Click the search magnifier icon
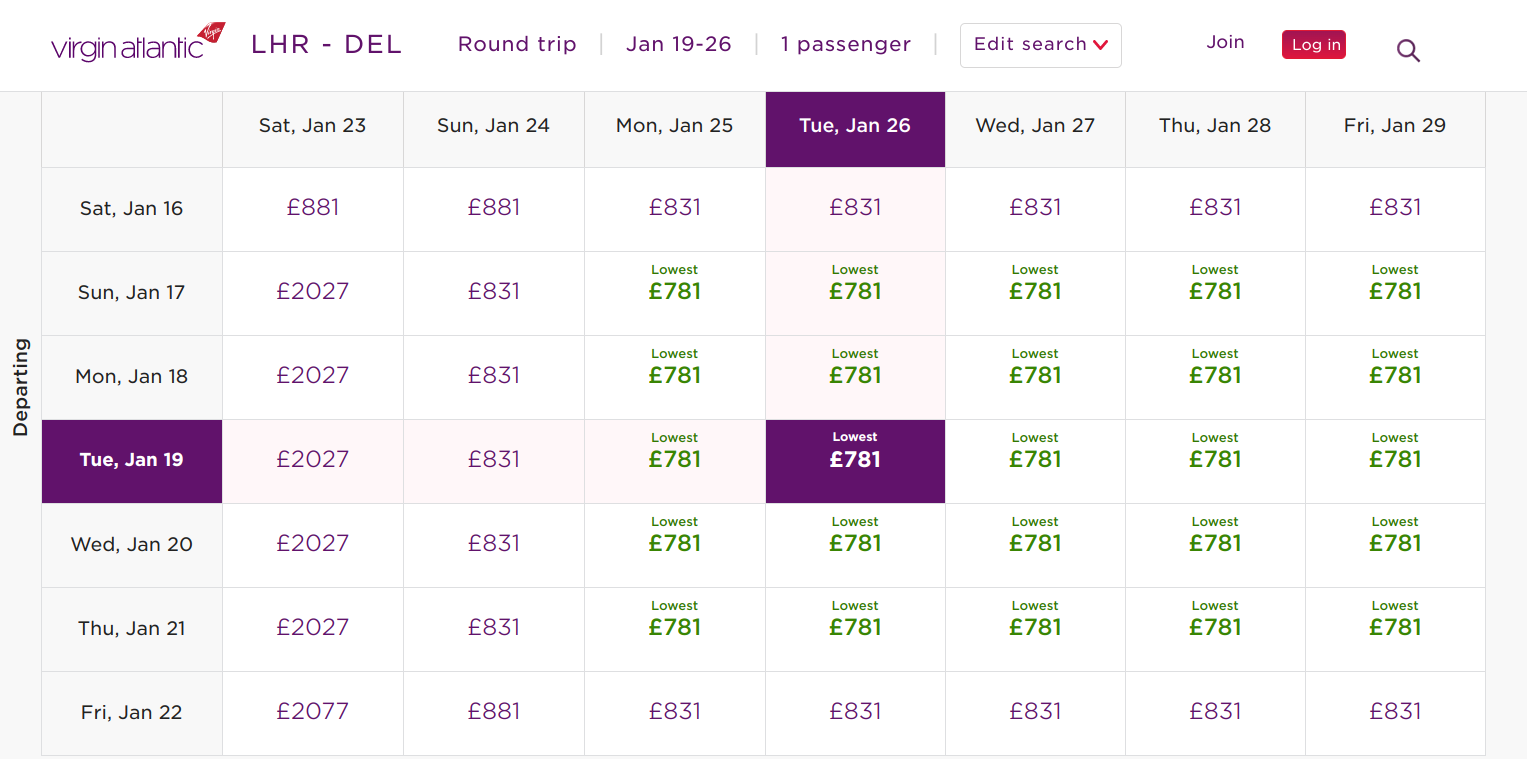This screenshot has width=1527, height=759. point(1408,50)
